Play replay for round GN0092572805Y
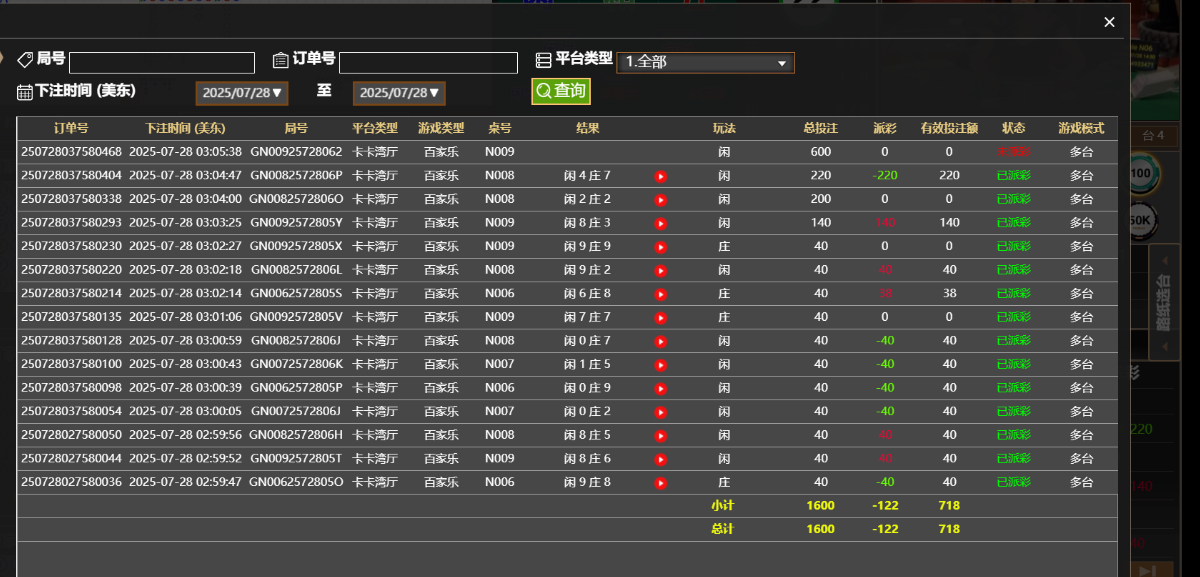Image resolution: width=1200 pixels, height=577 pixels. tap(659, 222)
